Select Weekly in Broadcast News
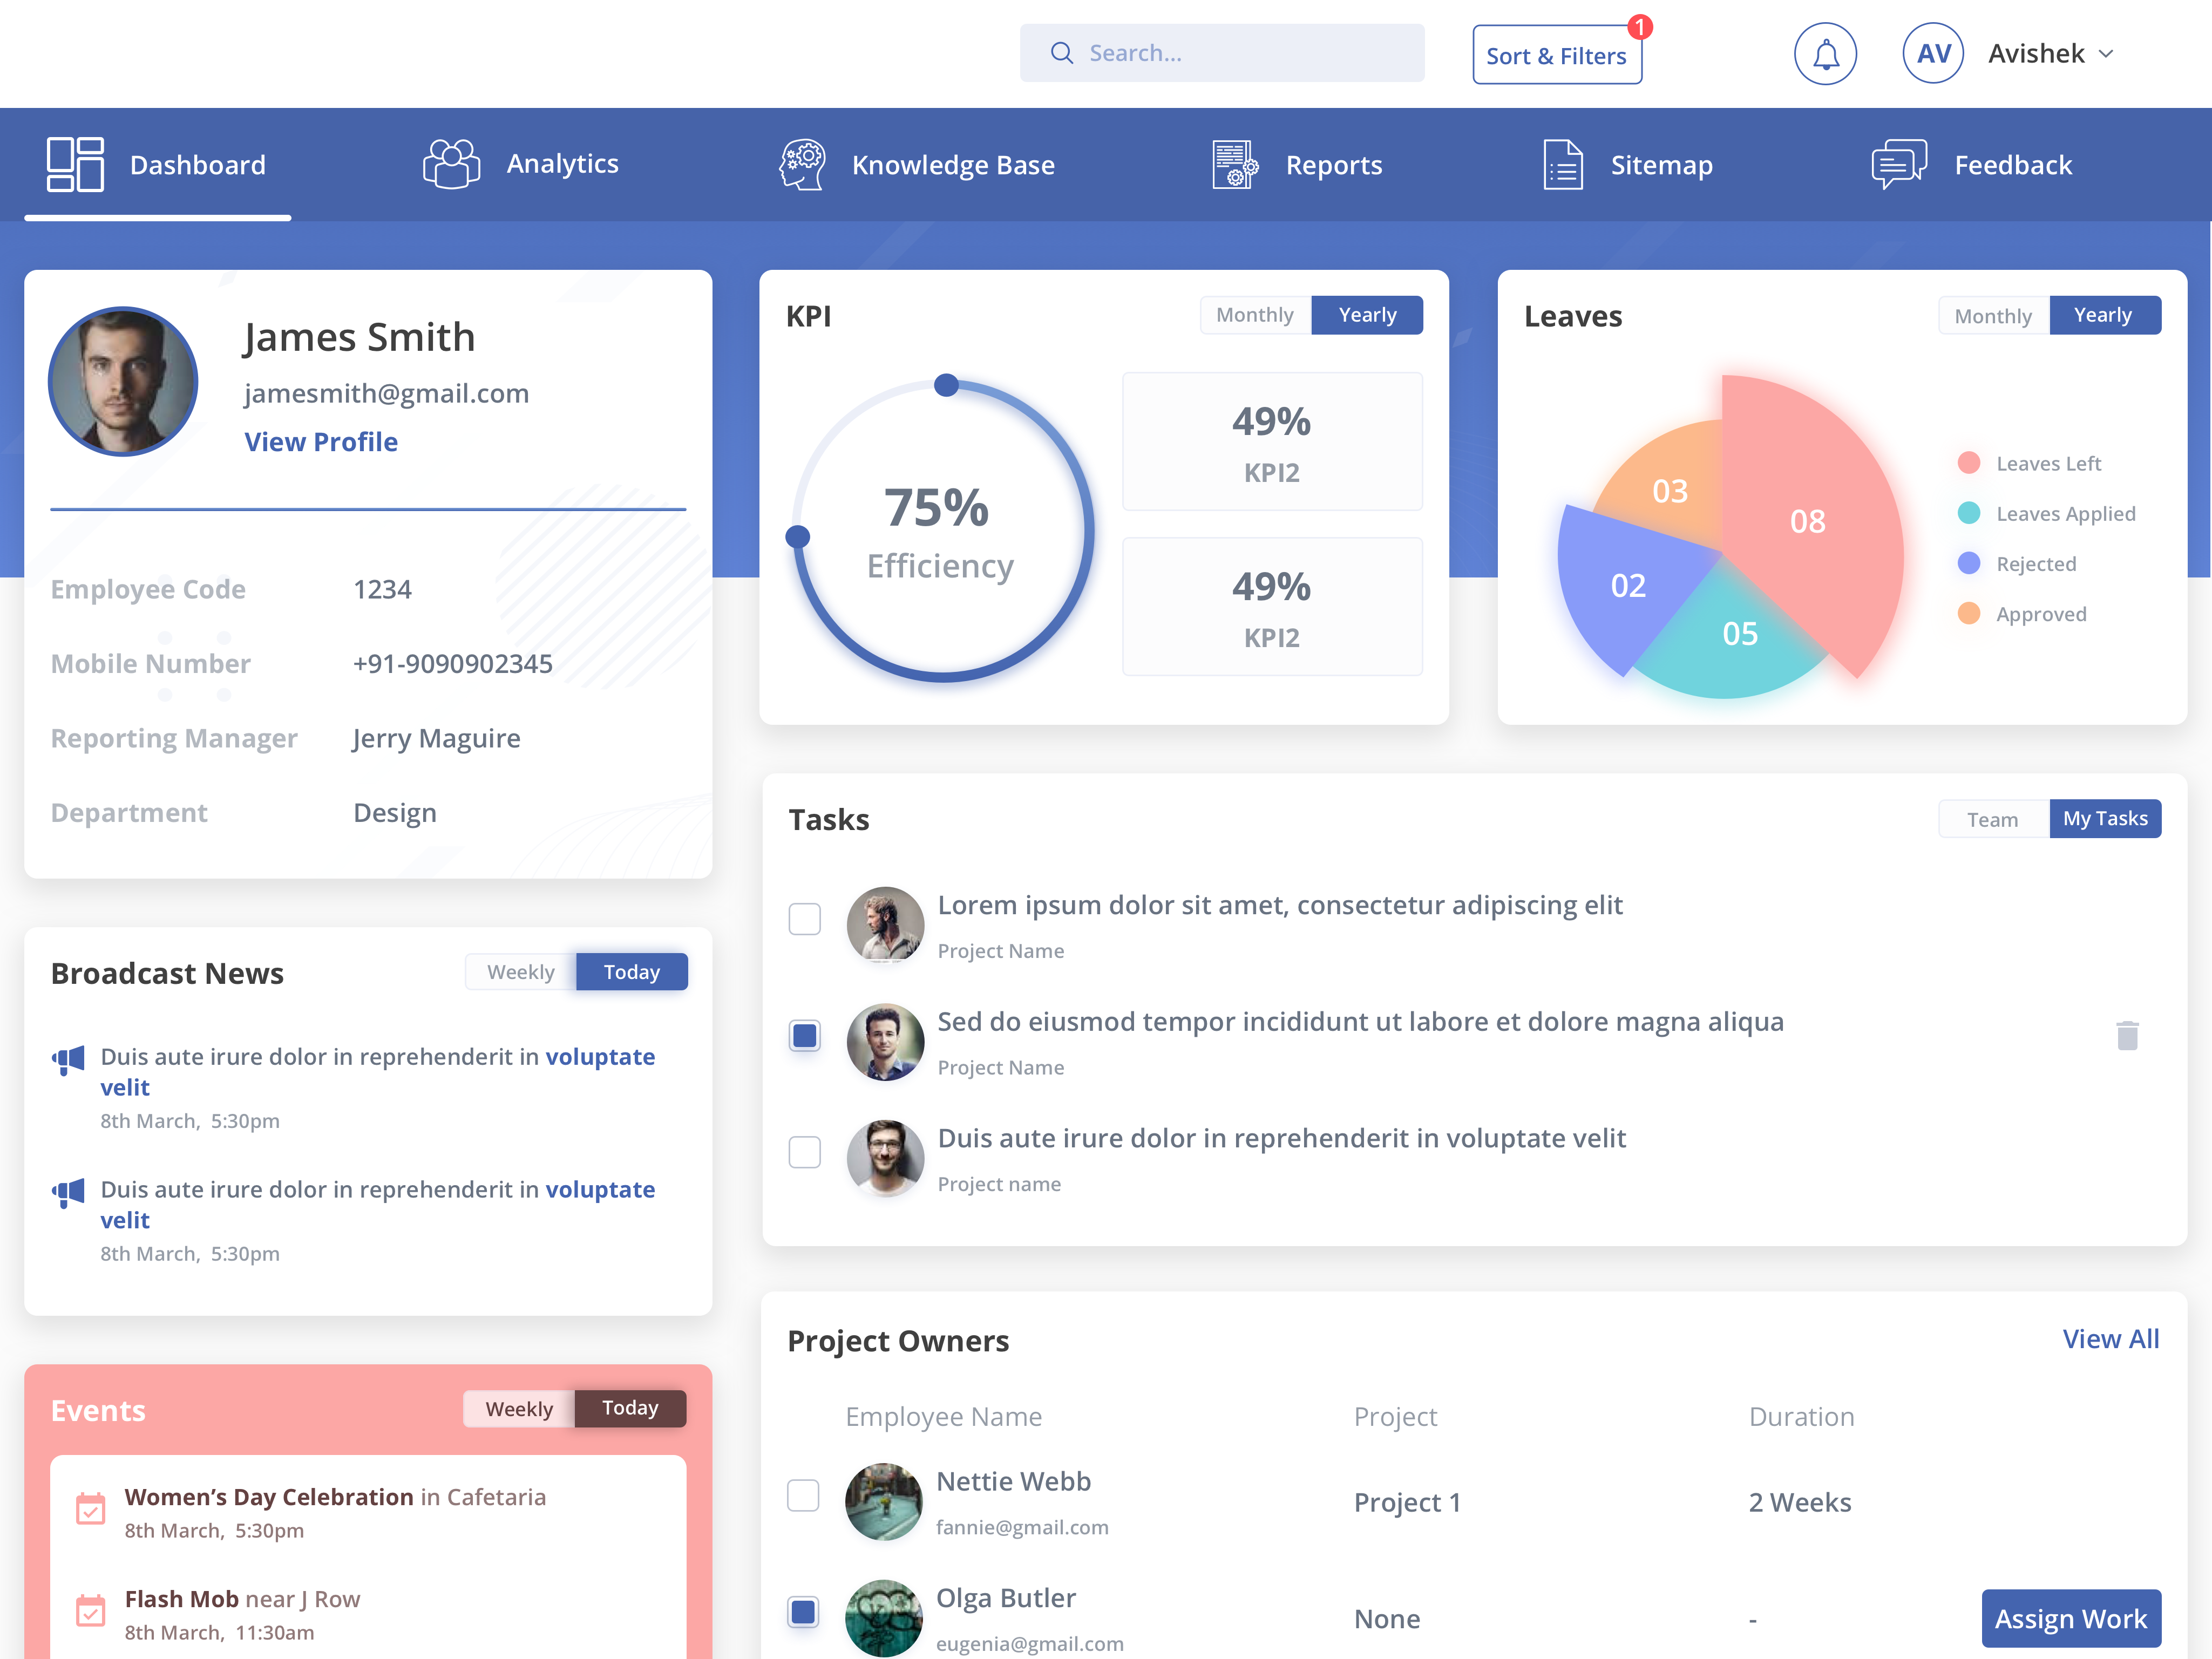2212x1659 pixels. [520, 971]
